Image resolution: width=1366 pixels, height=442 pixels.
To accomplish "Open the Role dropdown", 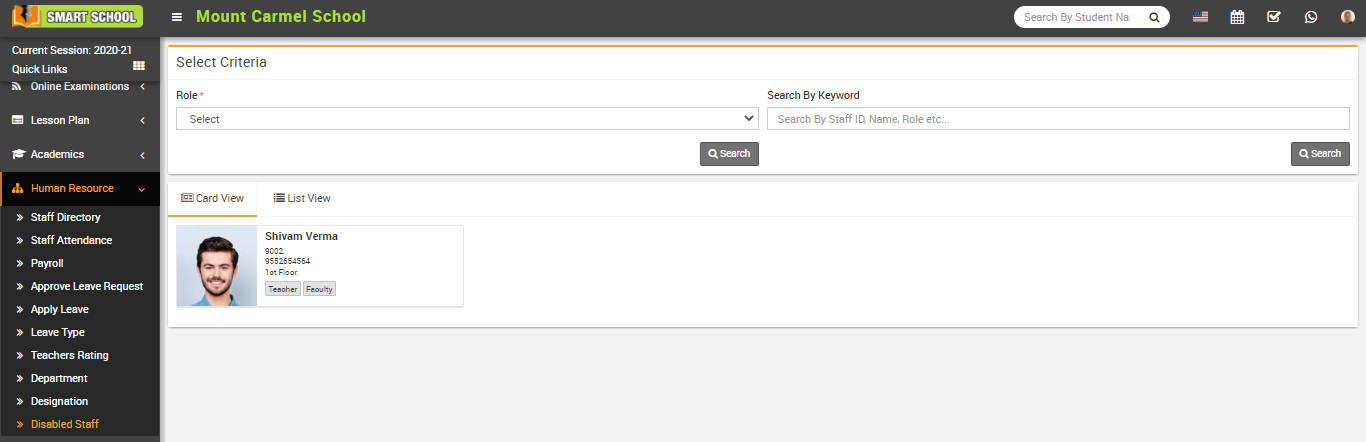I will pos(467,119).
